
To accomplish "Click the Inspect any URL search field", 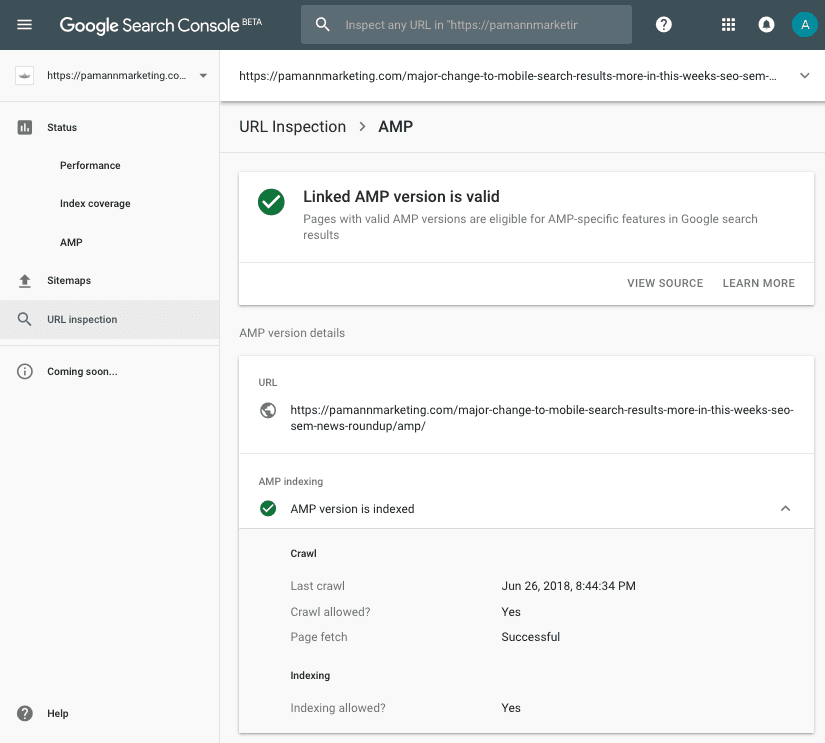I will (466, 25).
